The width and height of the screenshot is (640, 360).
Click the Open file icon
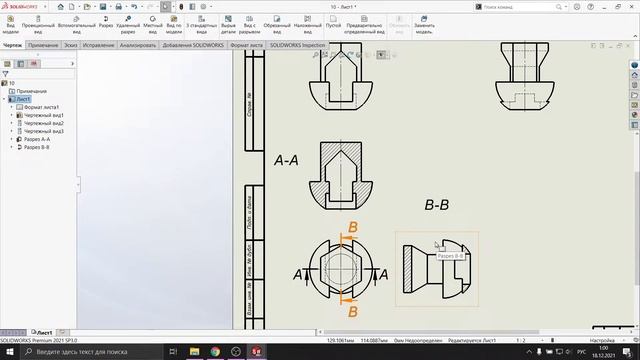87,7
